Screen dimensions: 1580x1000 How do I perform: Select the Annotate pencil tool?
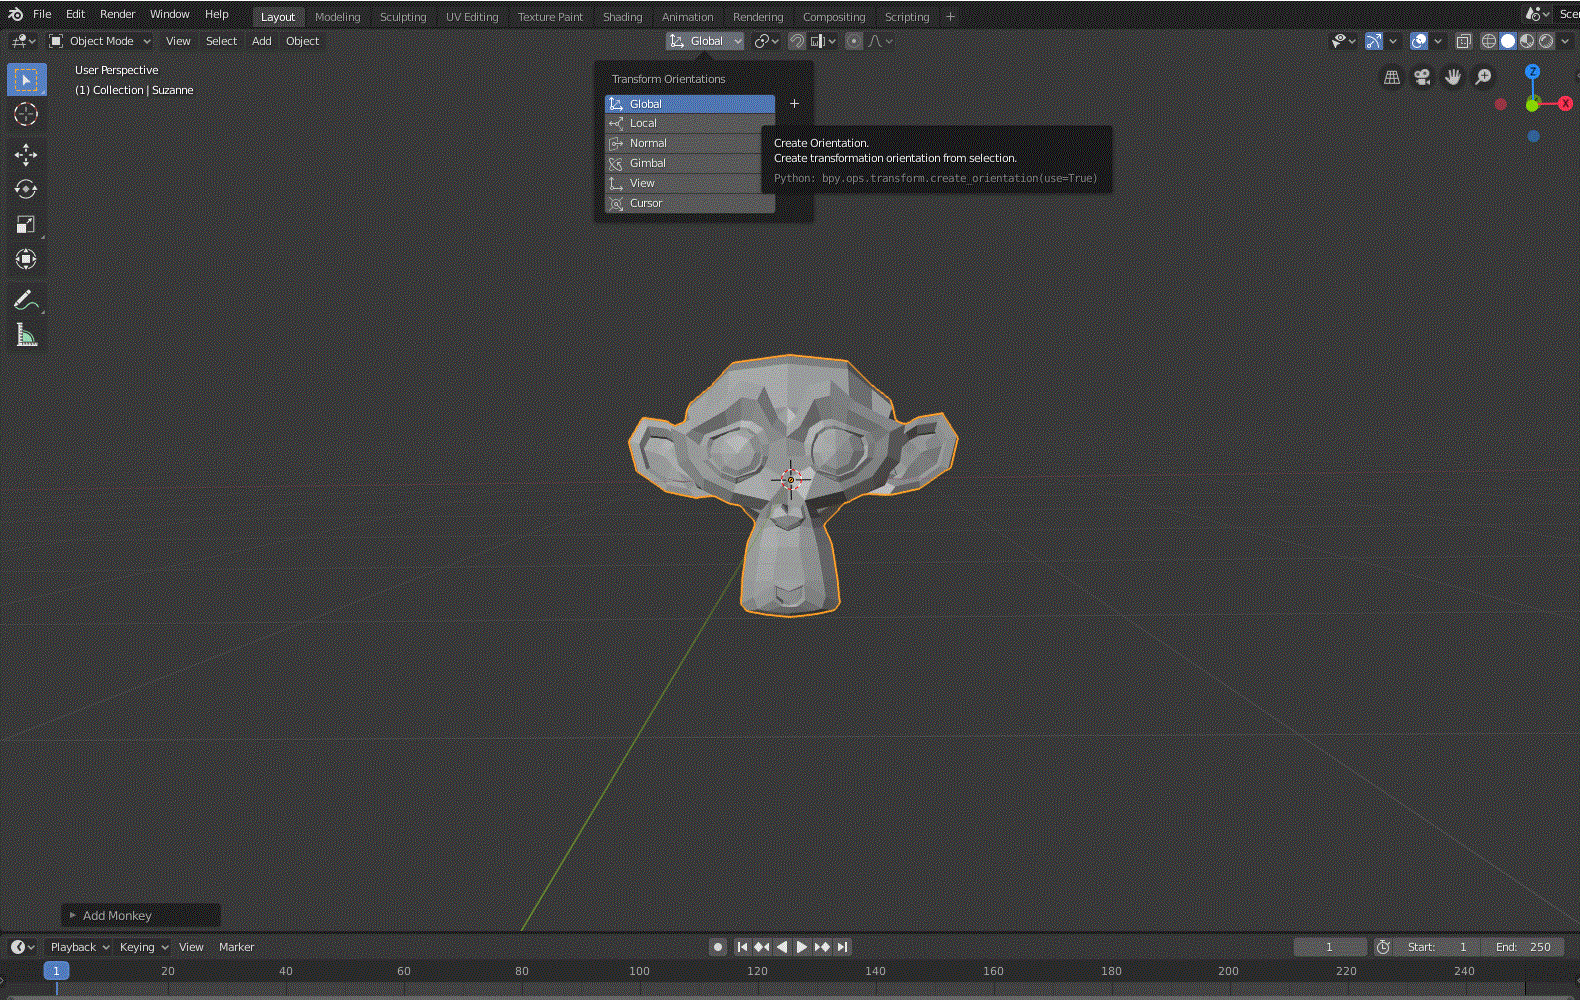click(x=26, y=300)
